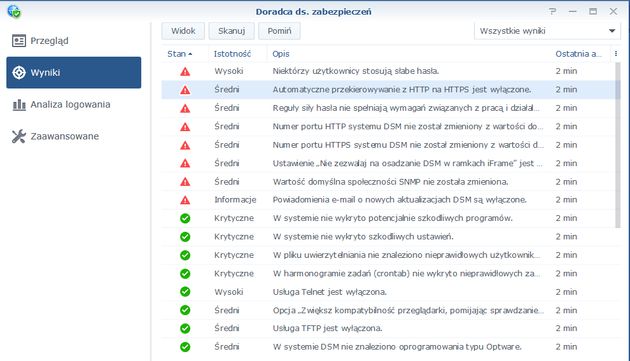The width and height of the screenshot is (630, 361).
Task: Click the Wyniki target icon
Action: [x=19, y=72]
